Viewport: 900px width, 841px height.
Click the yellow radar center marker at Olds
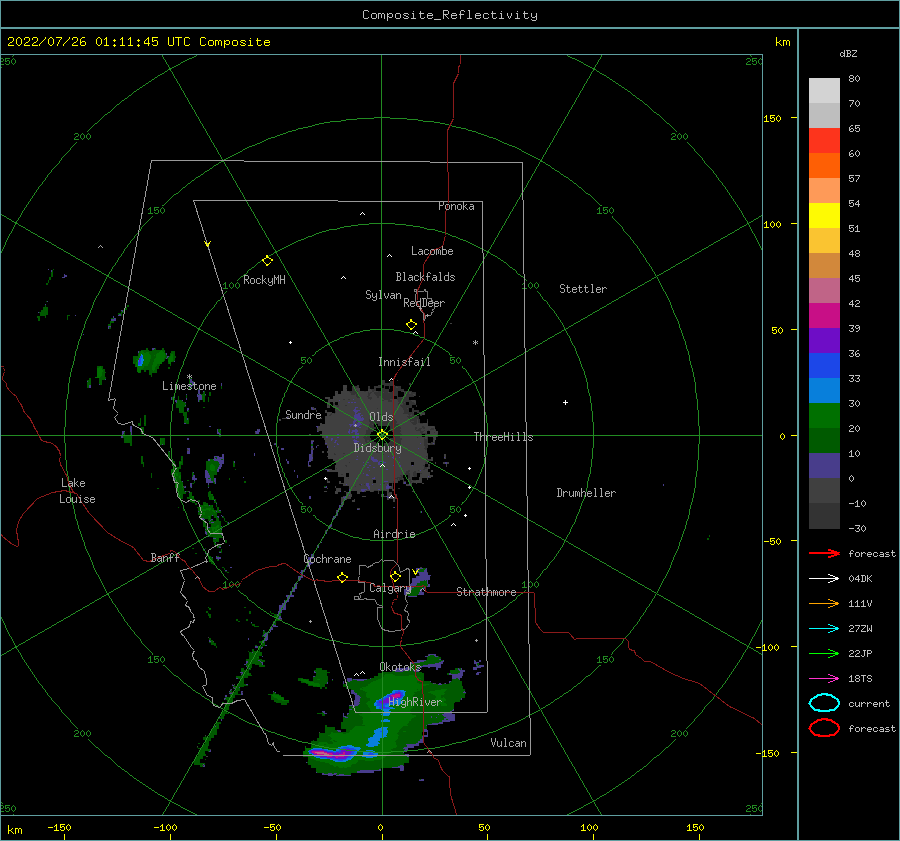(x=382, y=435)
